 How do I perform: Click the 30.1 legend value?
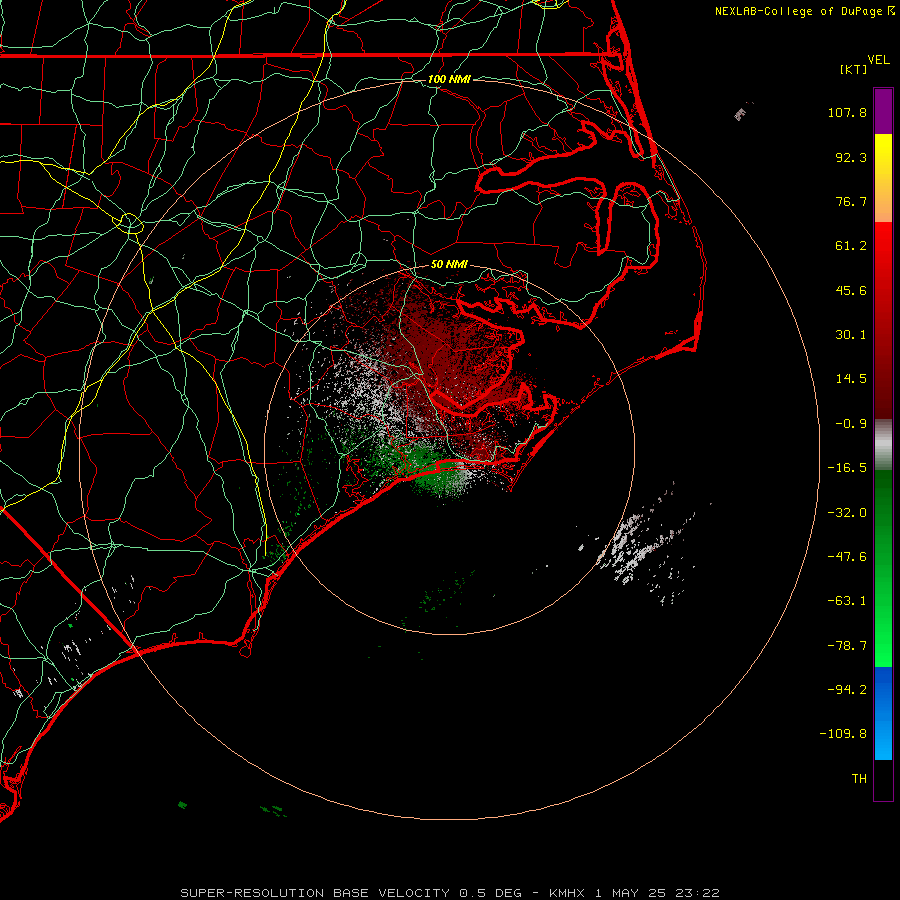[851, 335]
